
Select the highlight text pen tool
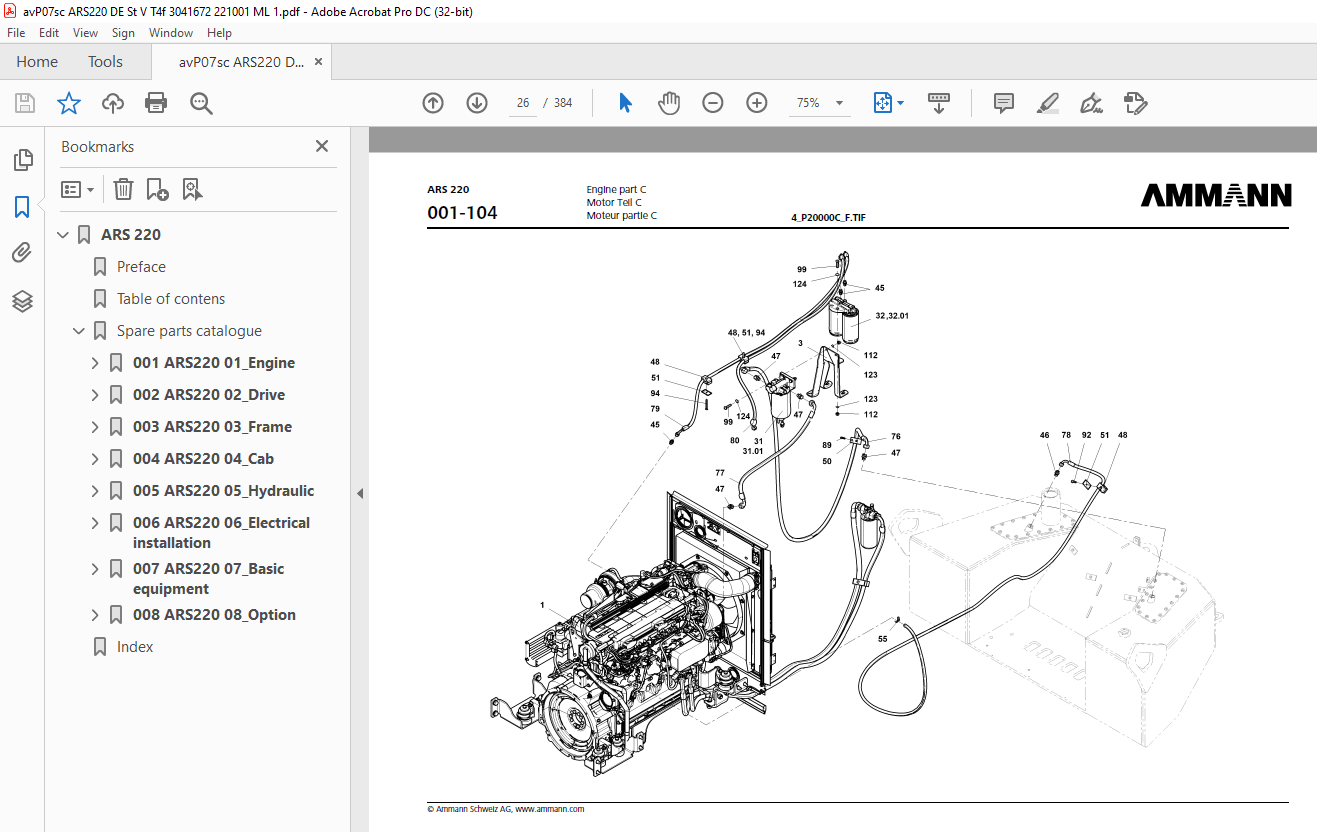[1048, 103]
